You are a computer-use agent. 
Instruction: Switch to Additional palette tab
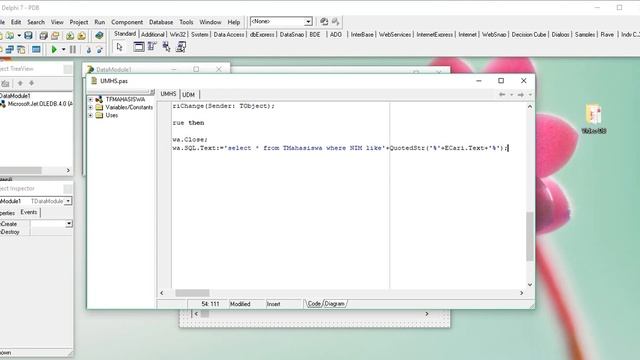[x=153, y=35]
